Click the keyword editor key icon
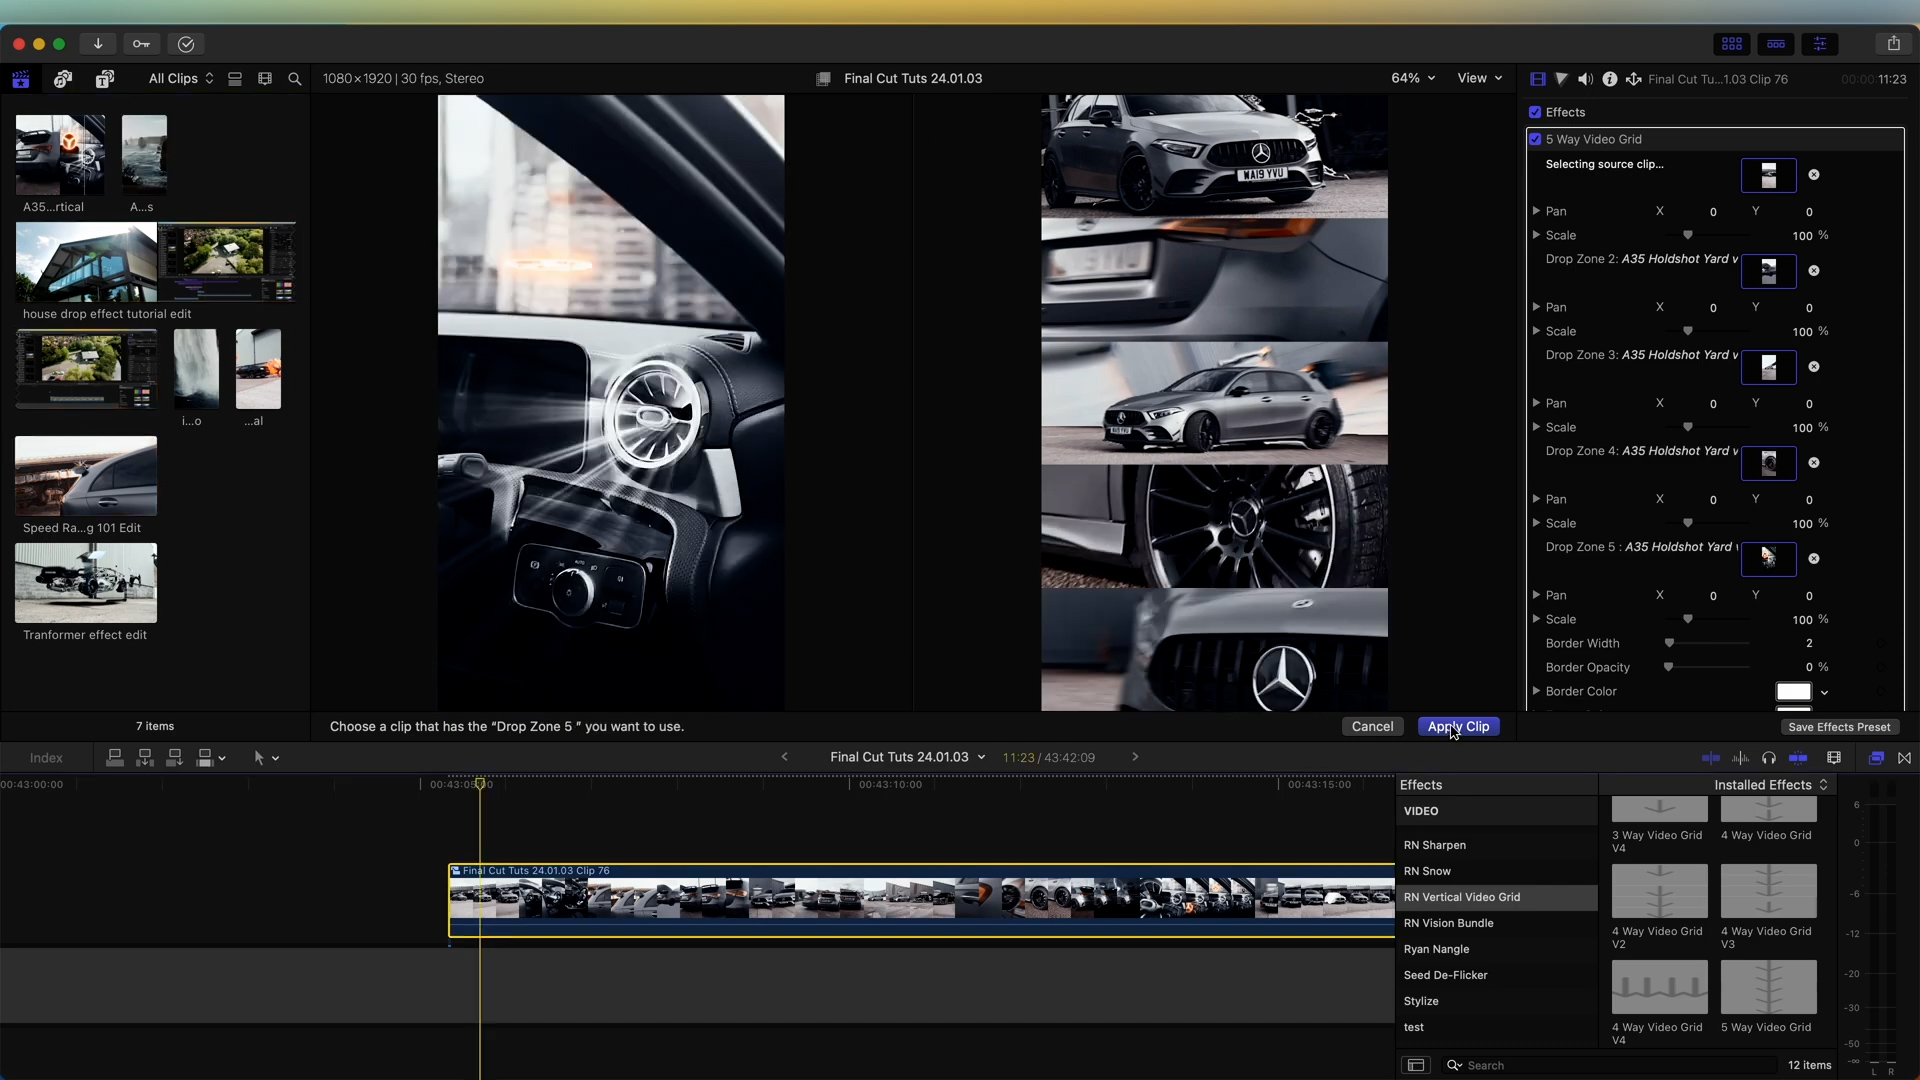 [141, 44]
